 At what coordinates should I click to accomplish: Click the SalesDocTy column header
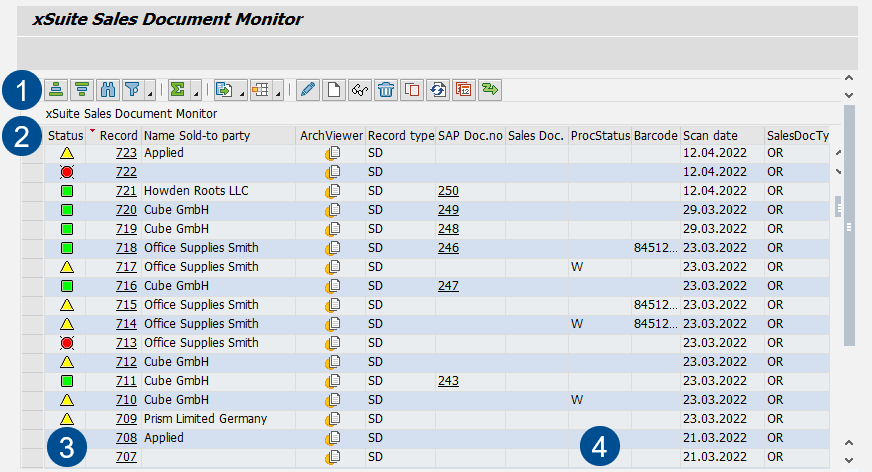(x=797, y=136)
